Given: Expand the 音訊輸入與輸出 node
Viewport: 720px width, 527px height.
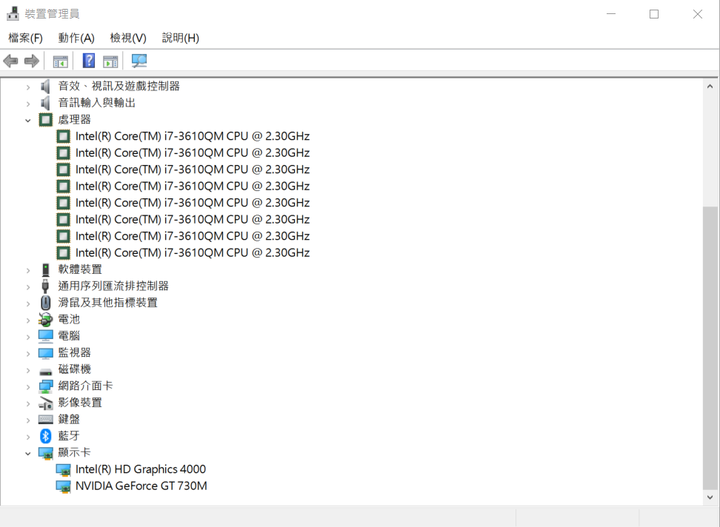Looking at the screenshot, I should [28, 104].
